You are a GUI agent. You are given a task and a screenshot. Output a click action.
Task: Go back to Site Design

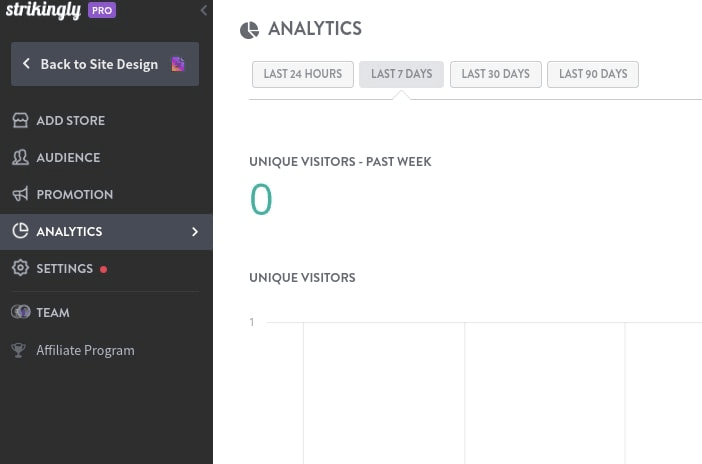click(x=105, y=64)
